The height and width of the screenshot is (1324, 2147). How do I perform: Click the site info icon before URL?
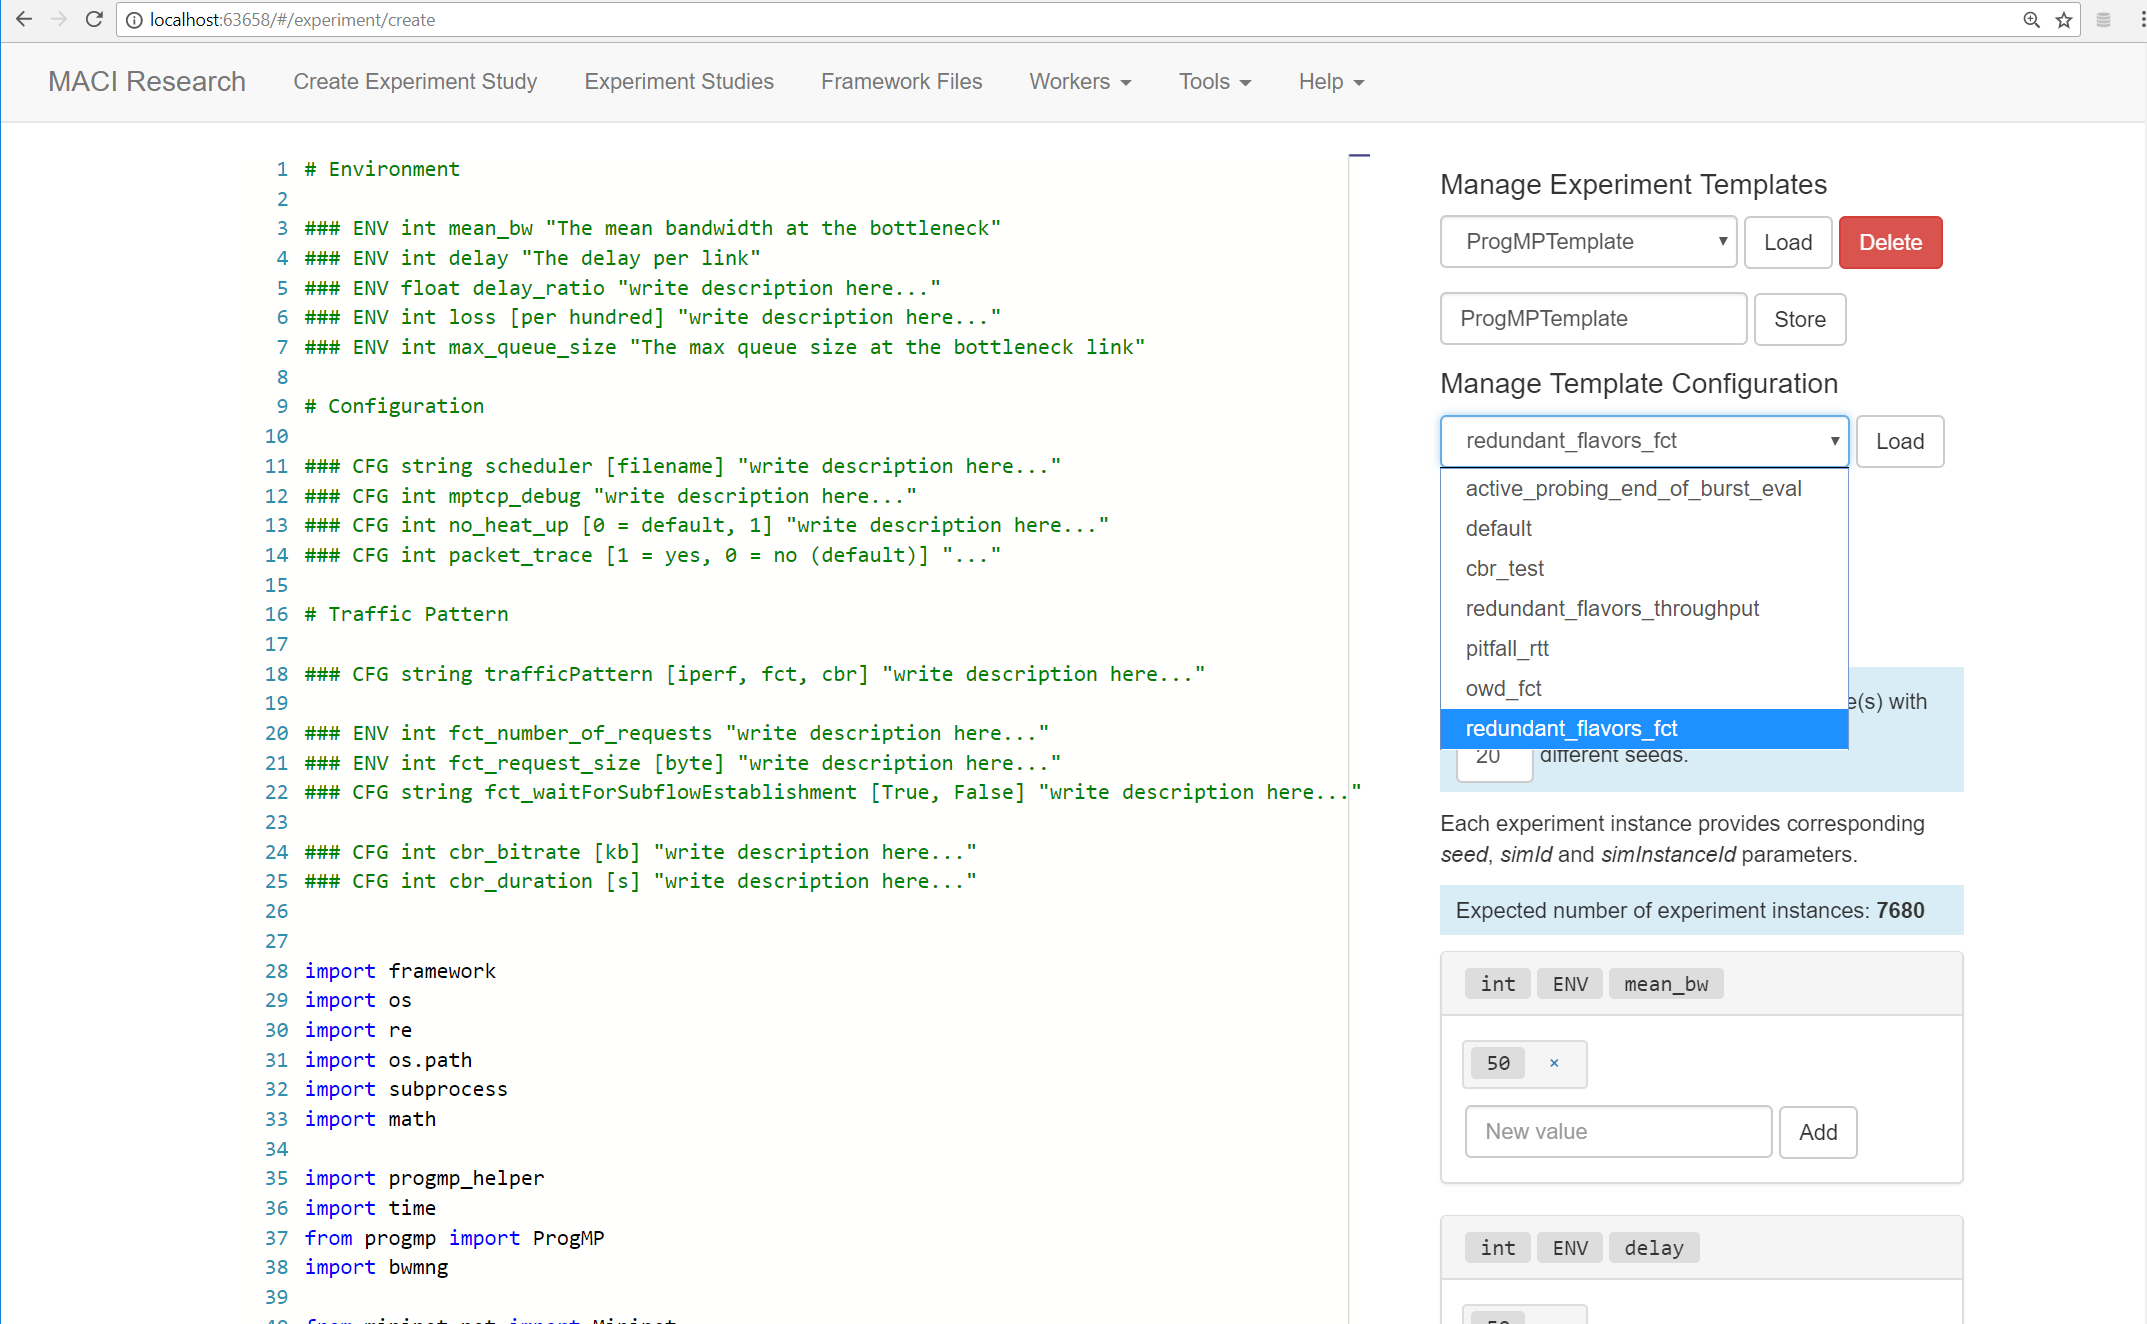pyautogui.click(x=134, y=20)
